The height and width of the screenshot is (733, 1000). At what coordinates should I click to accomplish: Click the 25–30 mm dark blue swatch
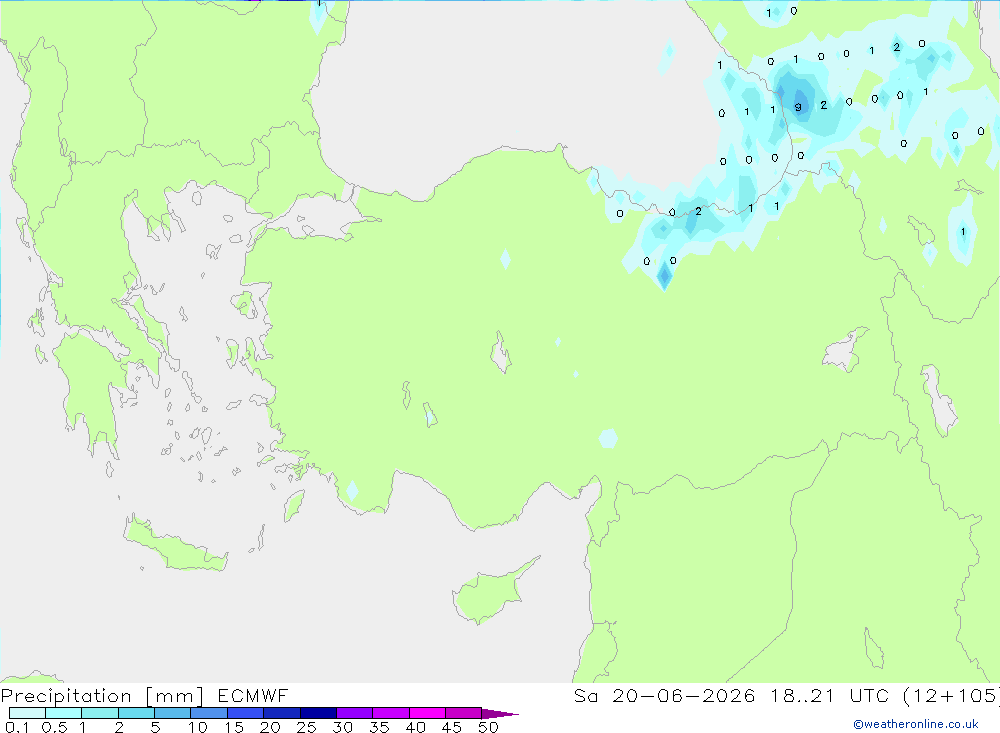[318, 713]
